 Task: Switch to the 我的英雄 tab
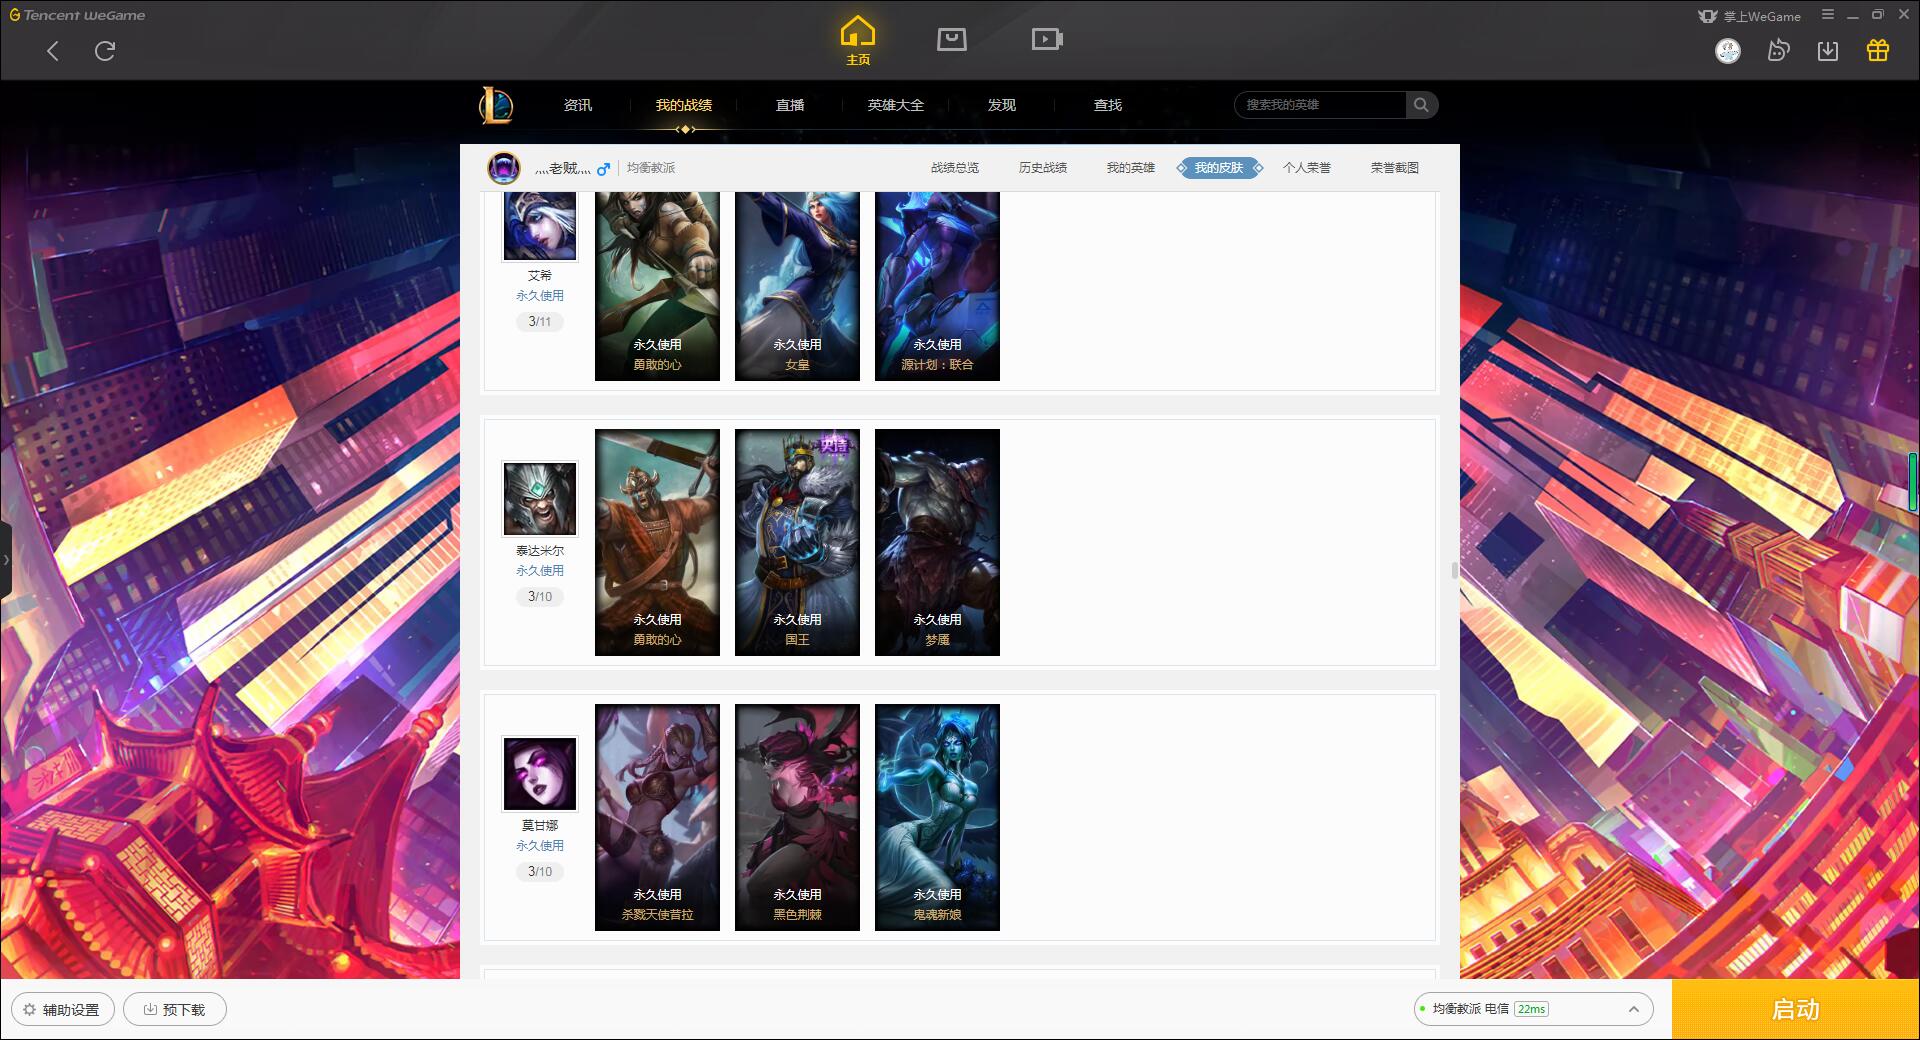[1131, 168]
